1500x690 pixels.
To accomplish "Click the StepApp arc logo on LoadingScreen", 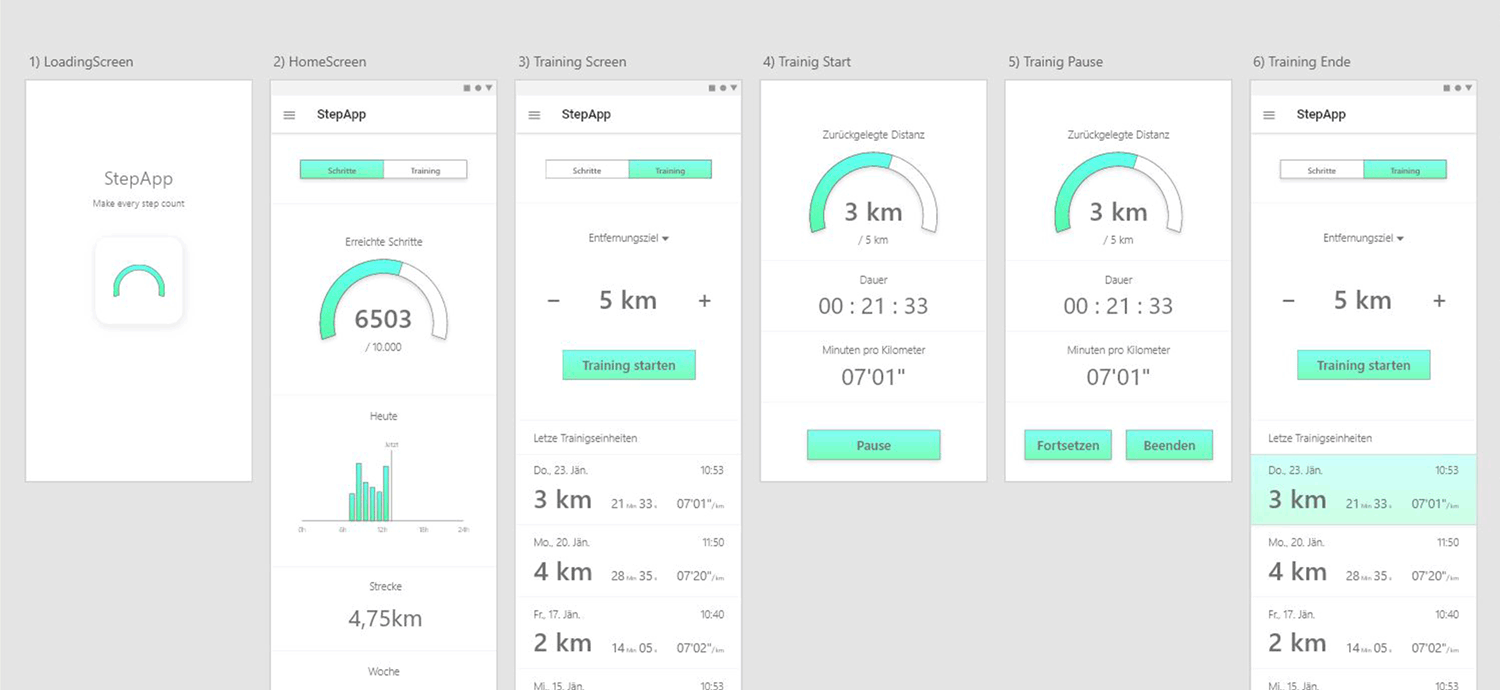I will pyautogui.click(x=139, y=281).
